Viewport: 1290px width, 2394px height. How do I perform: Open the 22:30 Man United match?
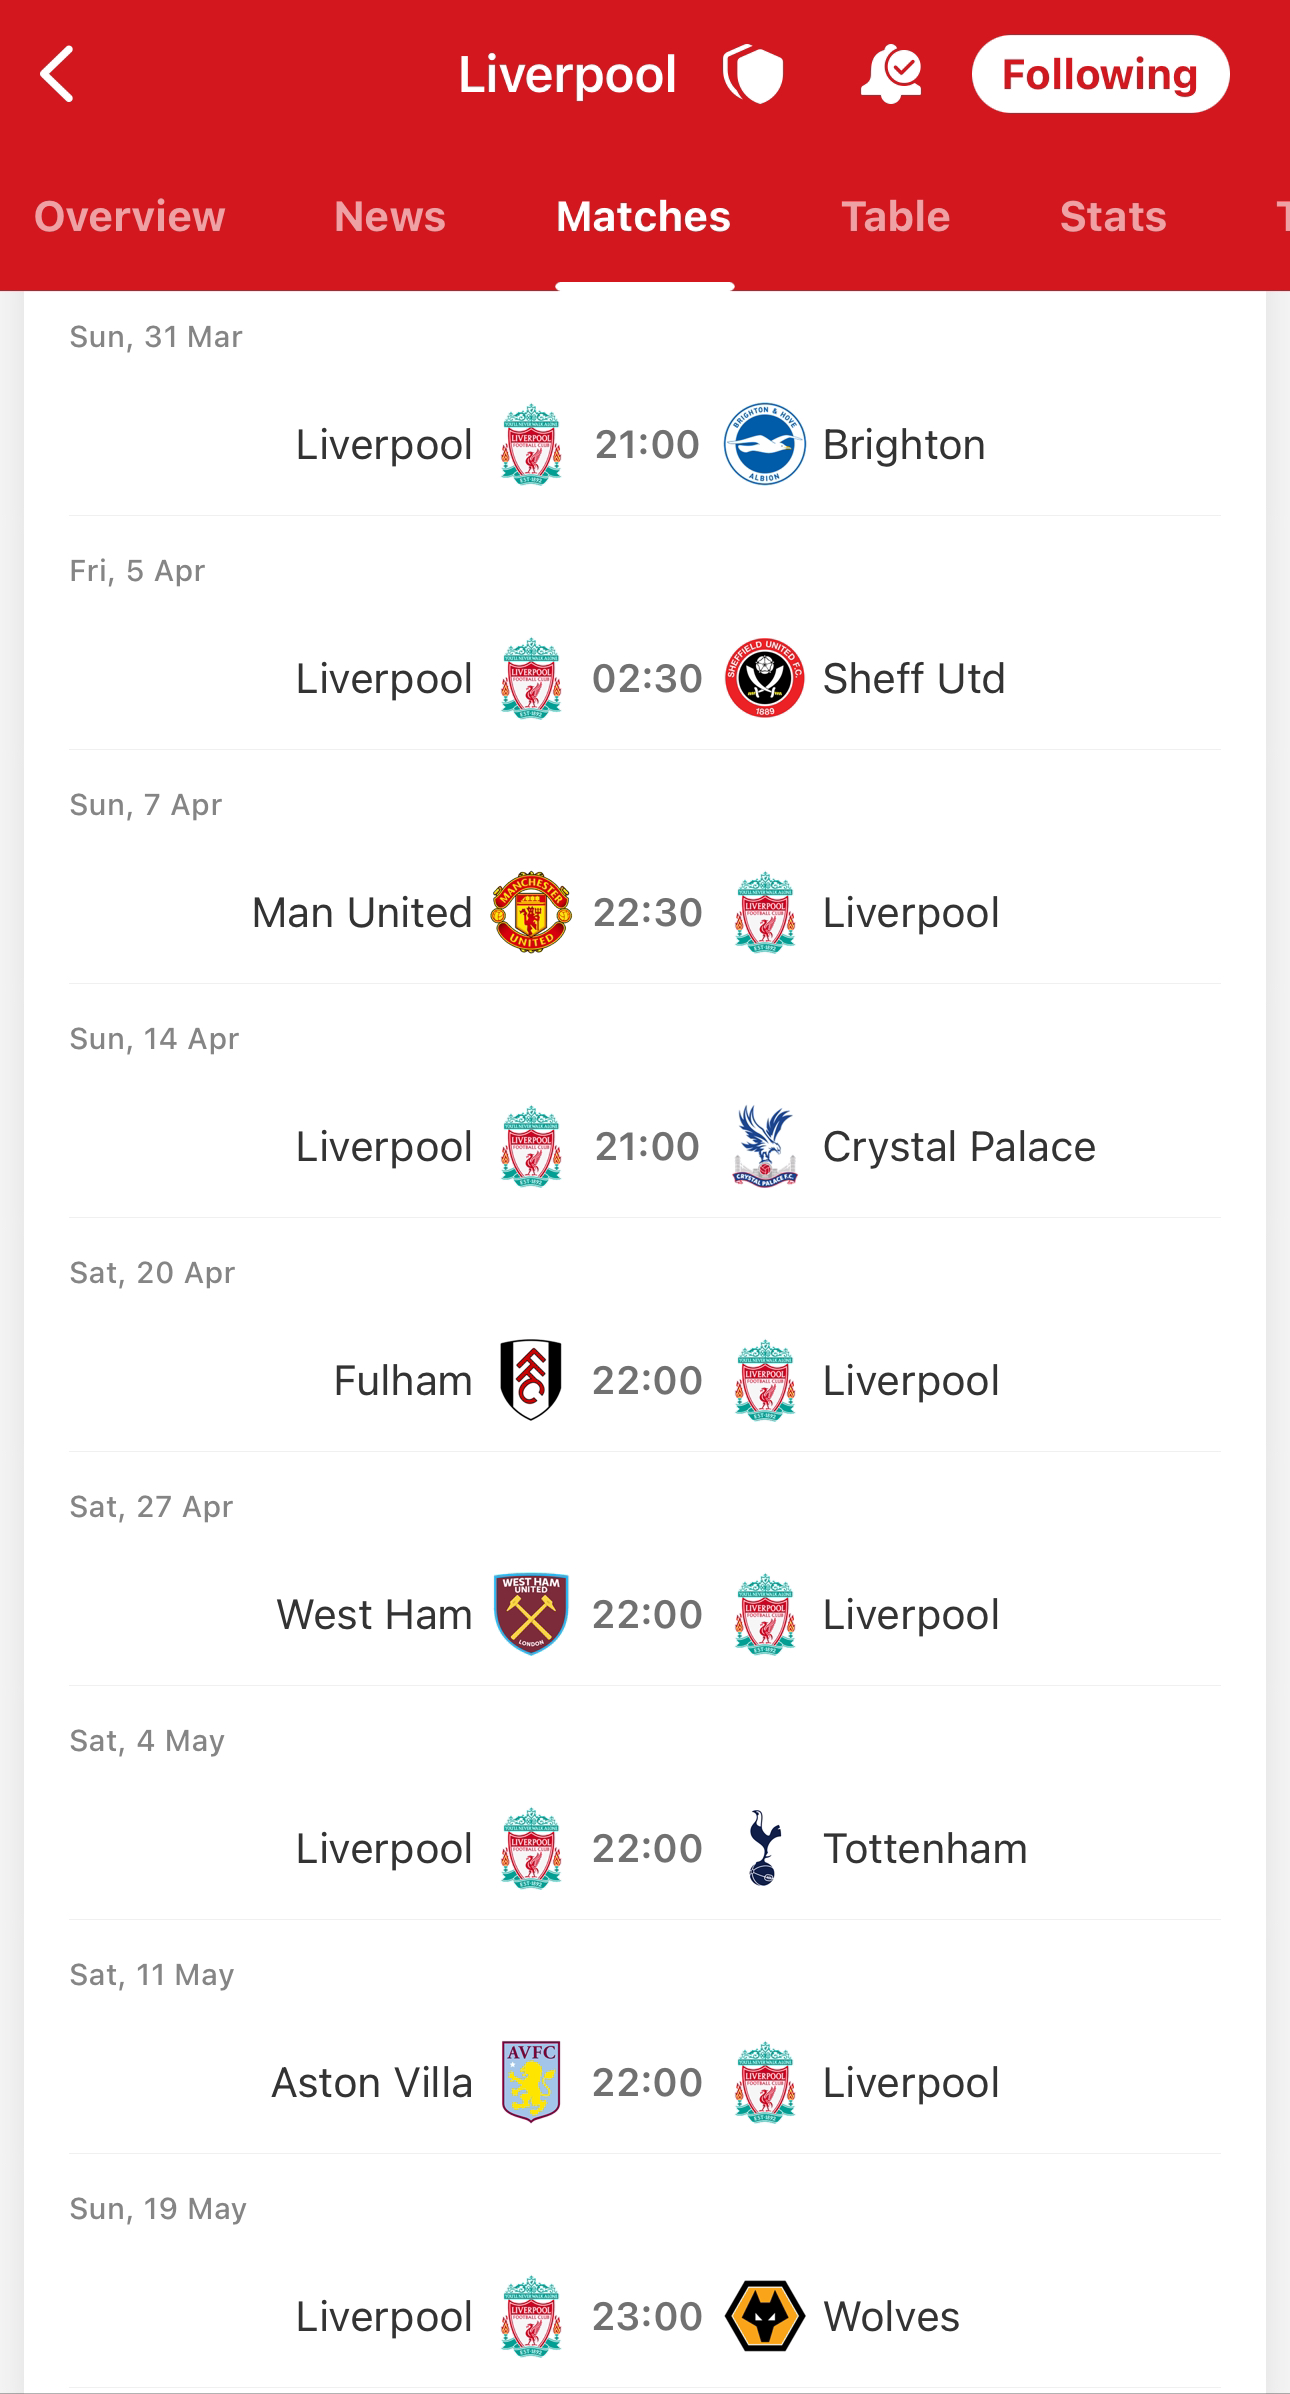coord(648,912)
